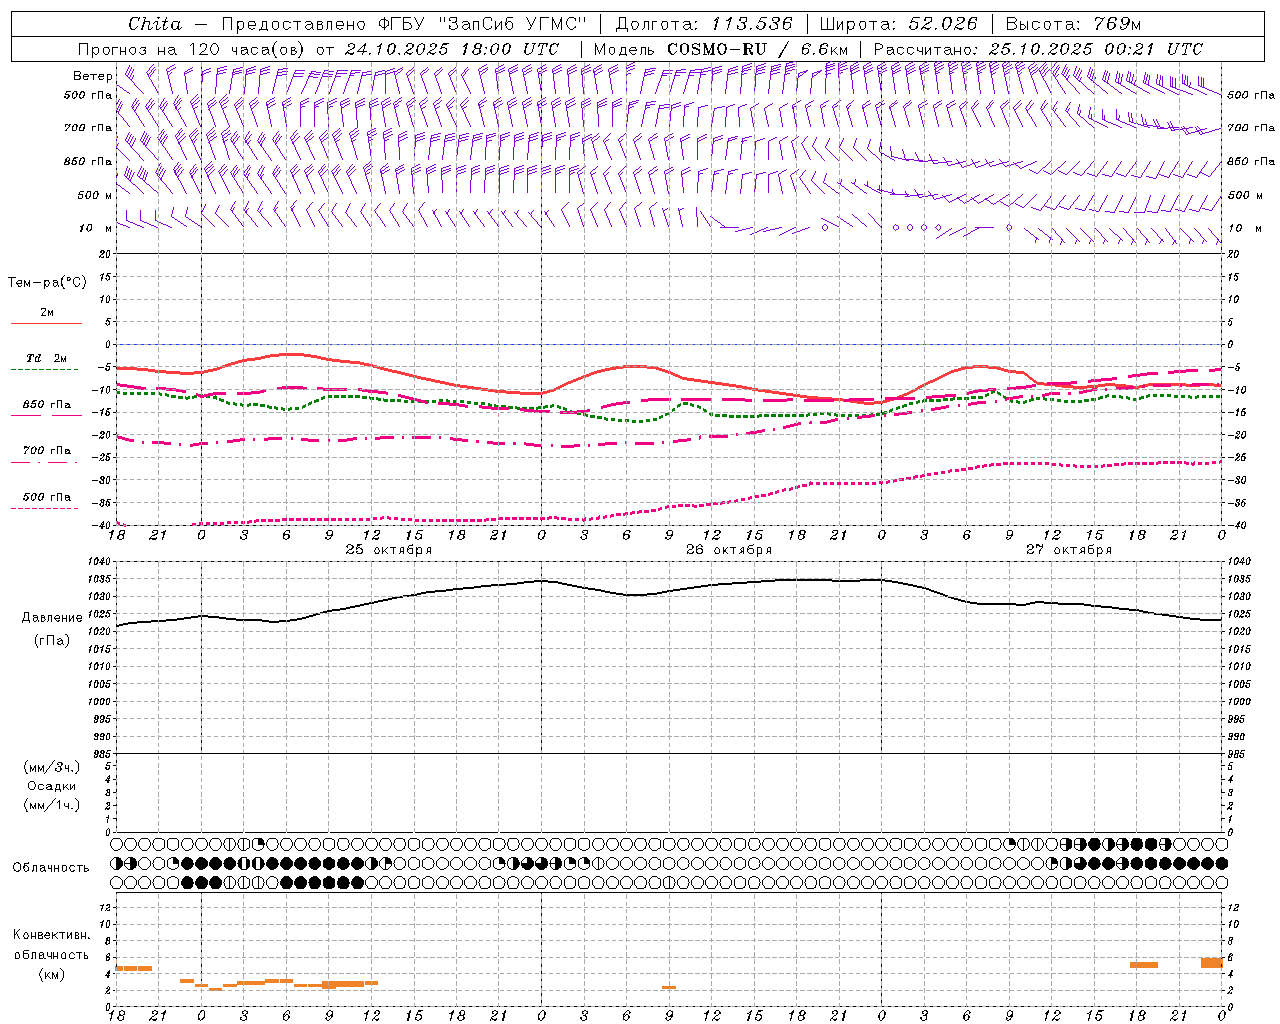Click the "27 октября" date label
The height and width of the screenshot is (1024, 1280).
[x=1069, y=550]
